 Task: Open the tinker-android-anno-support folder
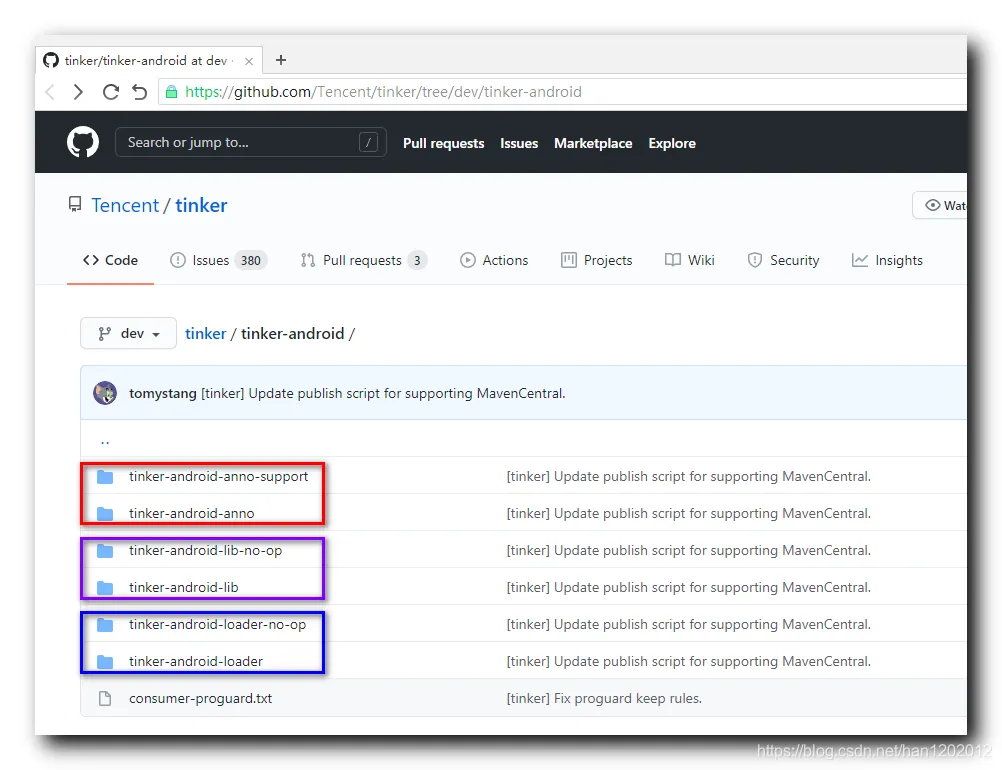[219, 477]
